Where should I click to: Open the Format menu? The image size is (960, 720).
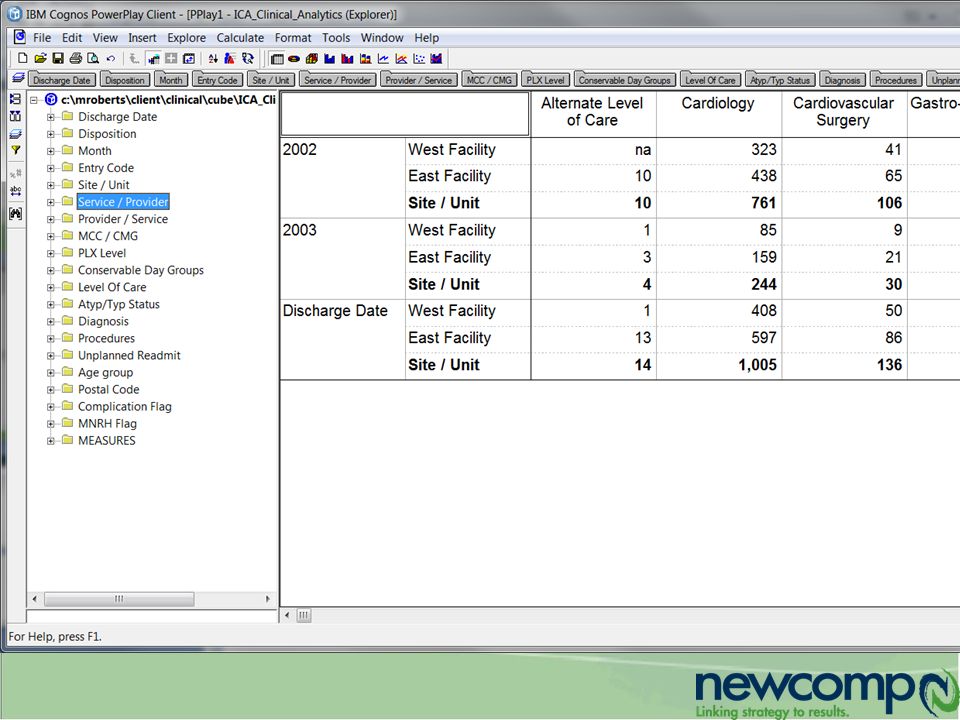tap(293, 38)
